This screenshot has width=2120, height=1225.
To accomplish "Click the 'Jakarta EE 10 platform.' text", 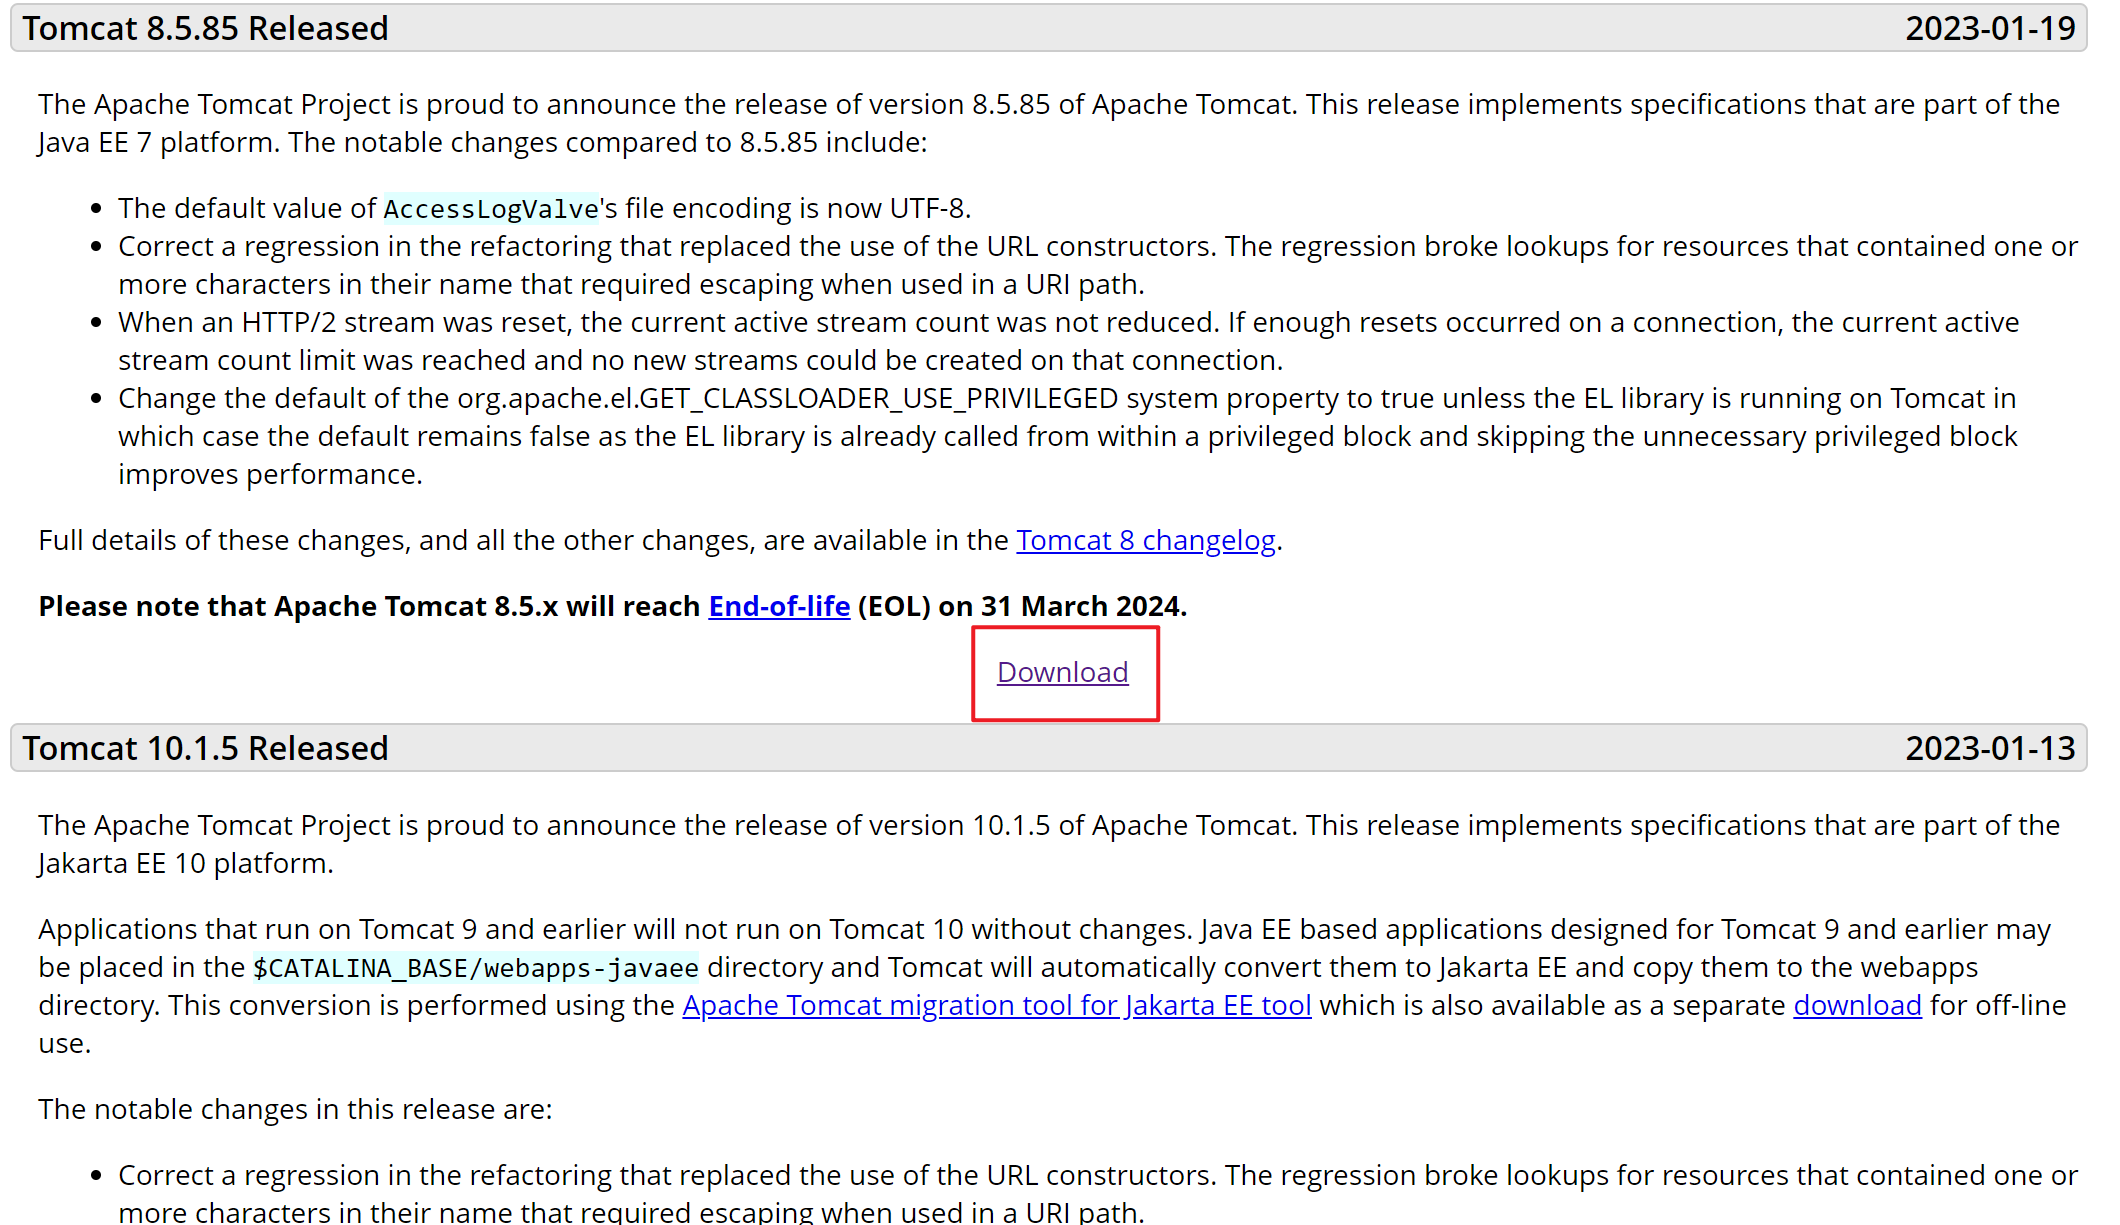I will pos(186,863).
